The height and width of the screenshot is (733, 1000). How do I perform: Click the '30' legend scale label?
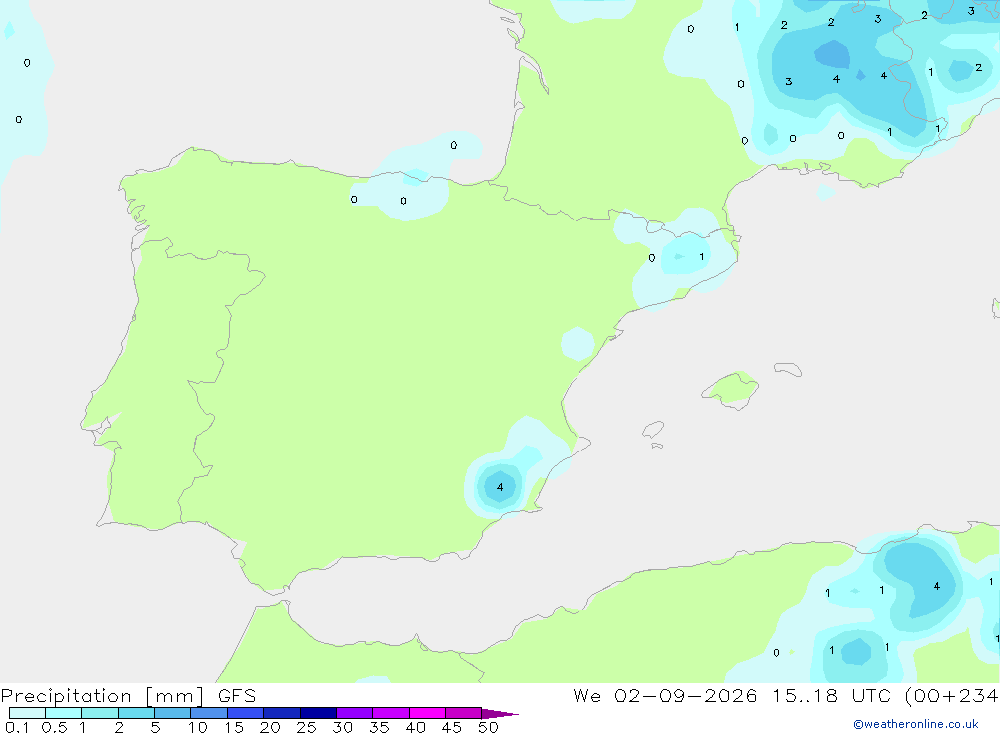[342, 727]
